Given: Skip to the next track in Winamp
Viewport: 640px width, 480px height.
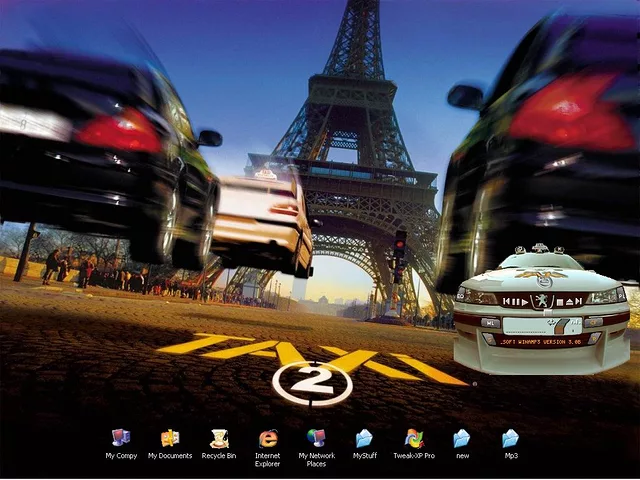Looking at the screenshot, I should click(x=578, y=300).
